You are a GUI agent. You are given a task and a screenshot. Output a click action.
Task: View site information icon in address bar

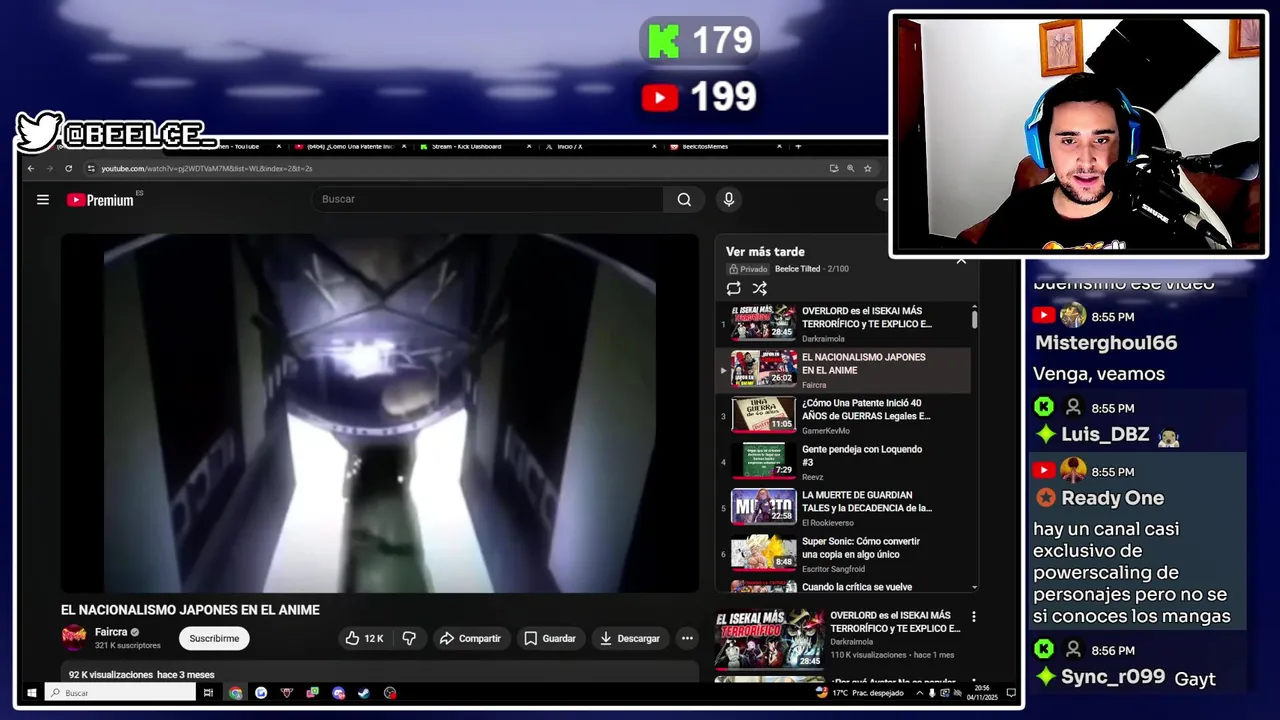click(x=92, y=168)
